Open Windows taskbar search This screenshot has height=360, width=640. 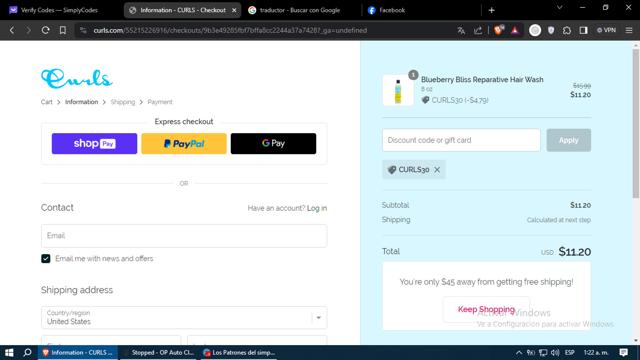(27, 352)
